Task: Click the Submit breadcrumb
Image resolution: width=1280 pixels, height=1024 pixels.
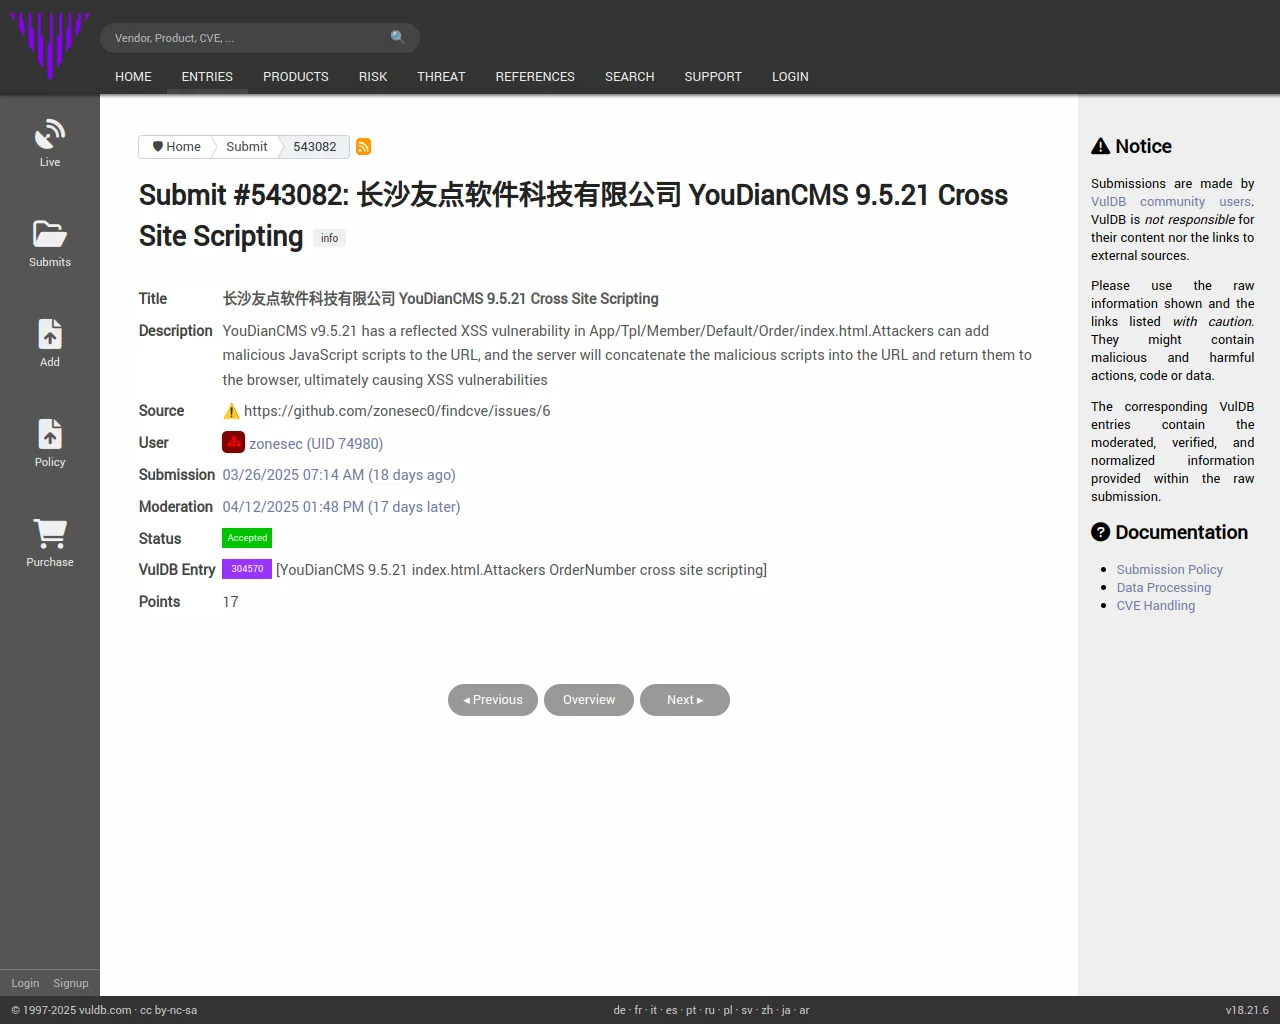Action: [246, 147]
